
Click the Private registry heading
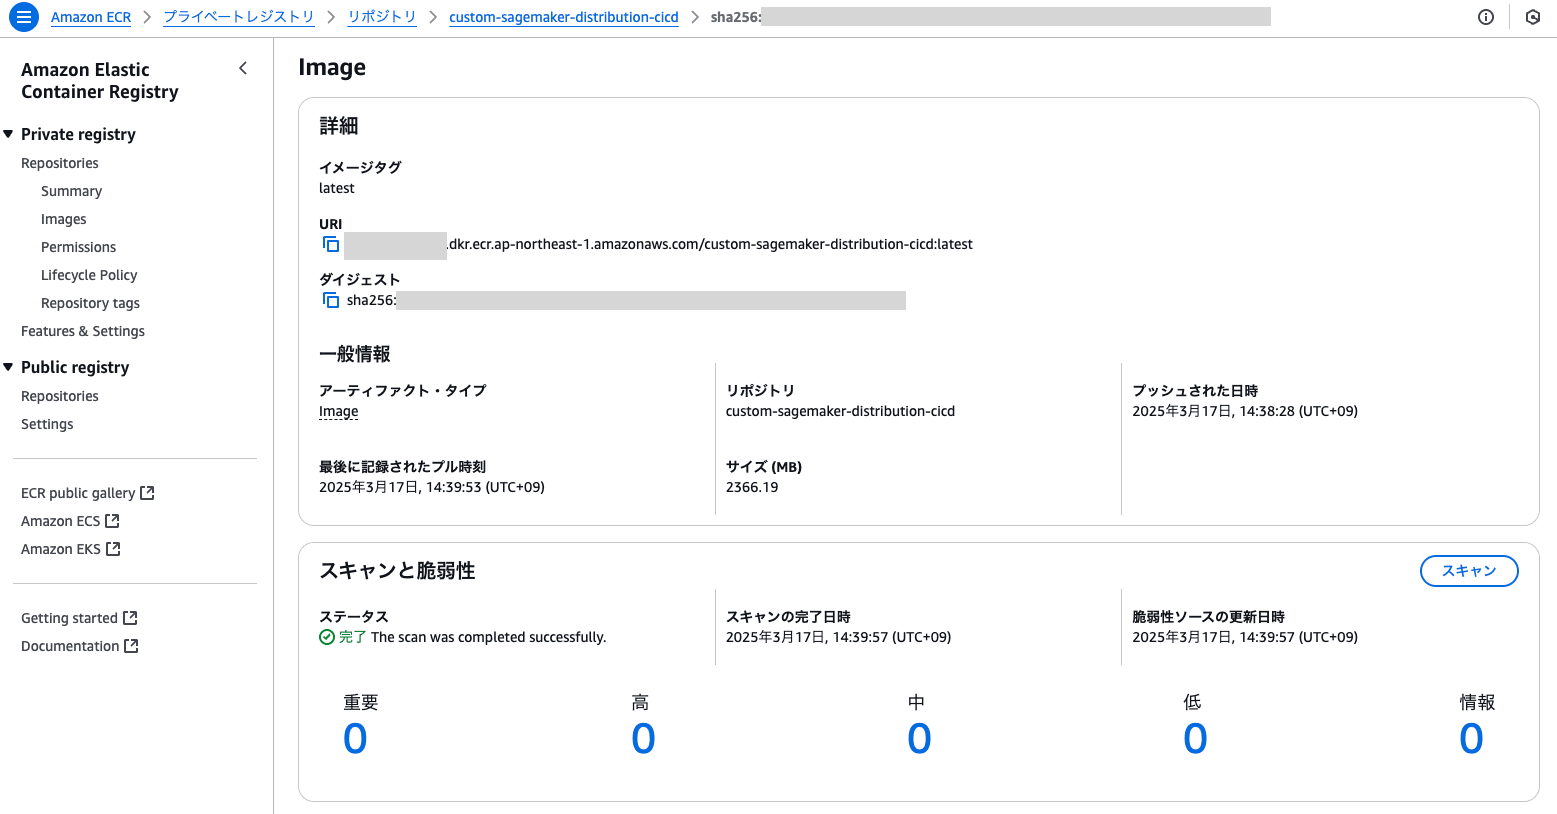pyautogui.click(x=78, y=134)
